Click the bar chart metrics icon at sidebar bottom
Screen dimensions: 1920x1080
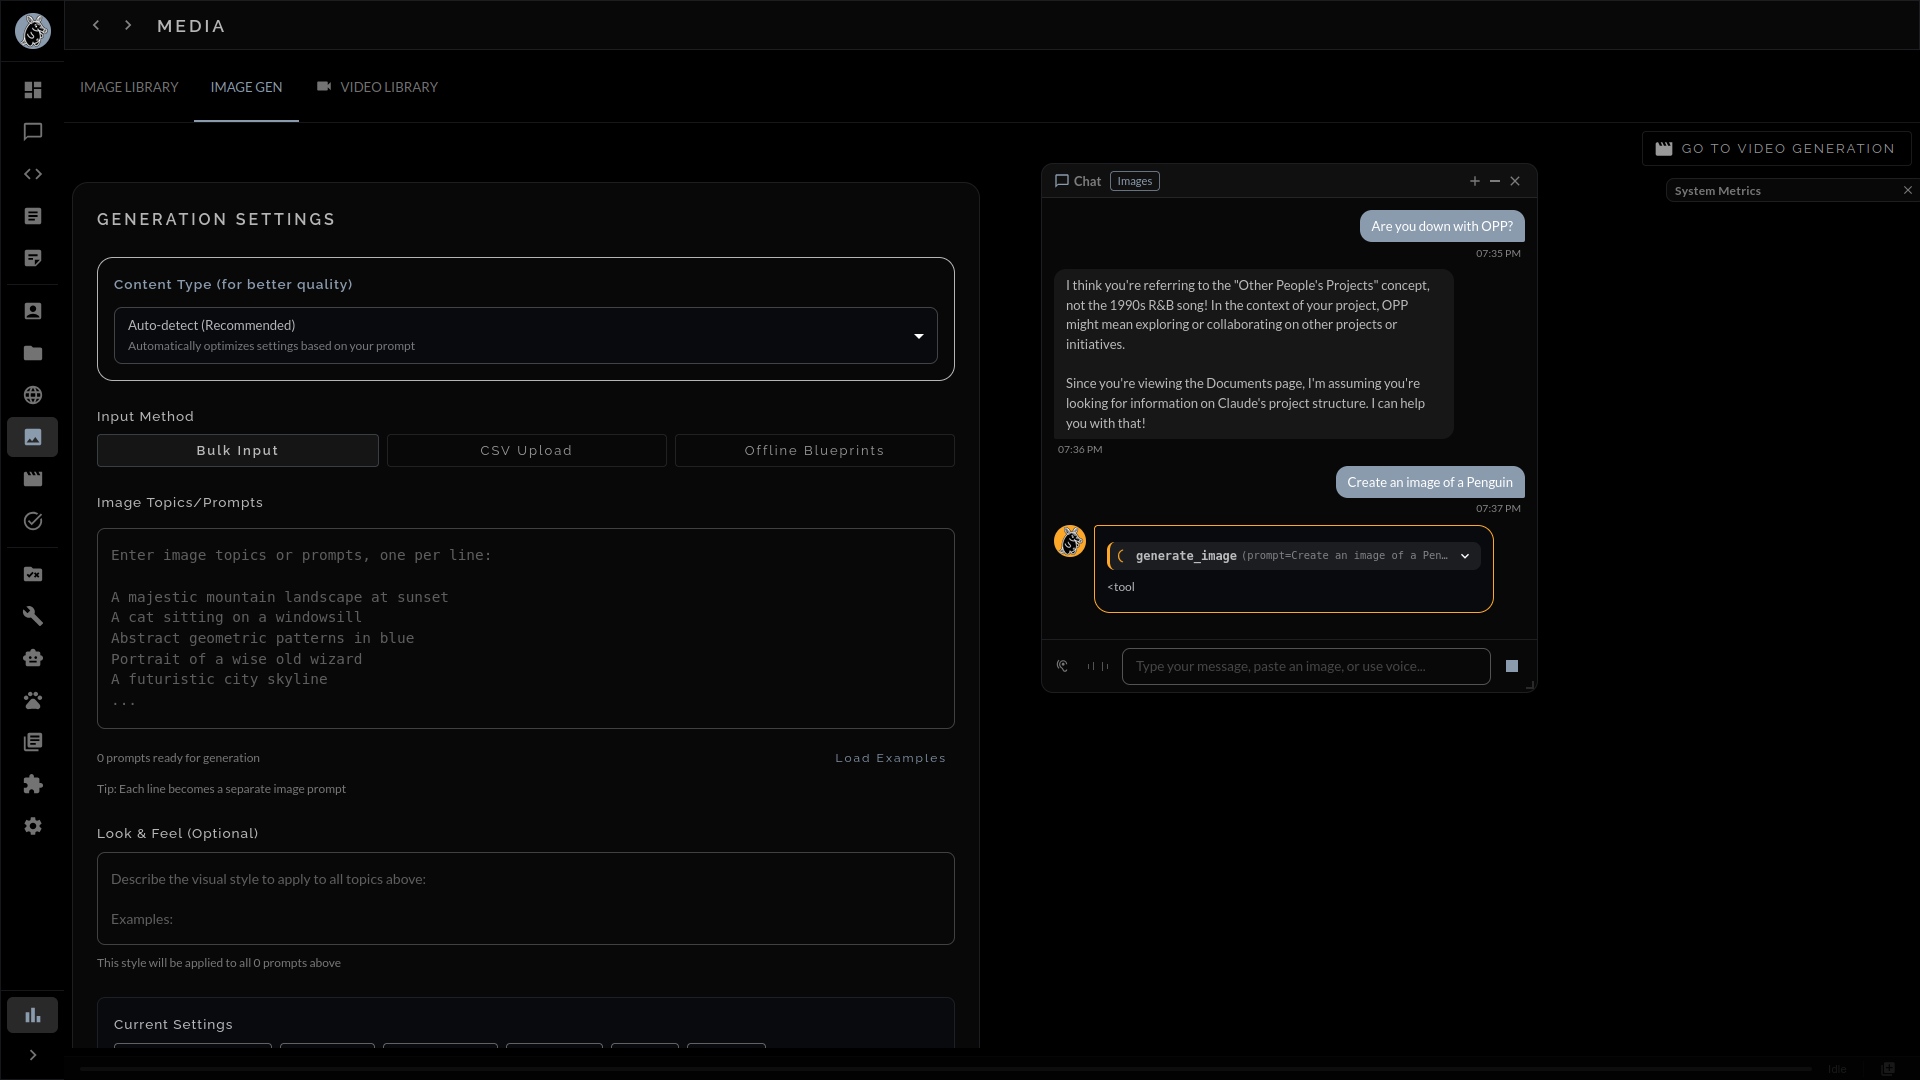pyautogui.click(x=32, y=1014)
